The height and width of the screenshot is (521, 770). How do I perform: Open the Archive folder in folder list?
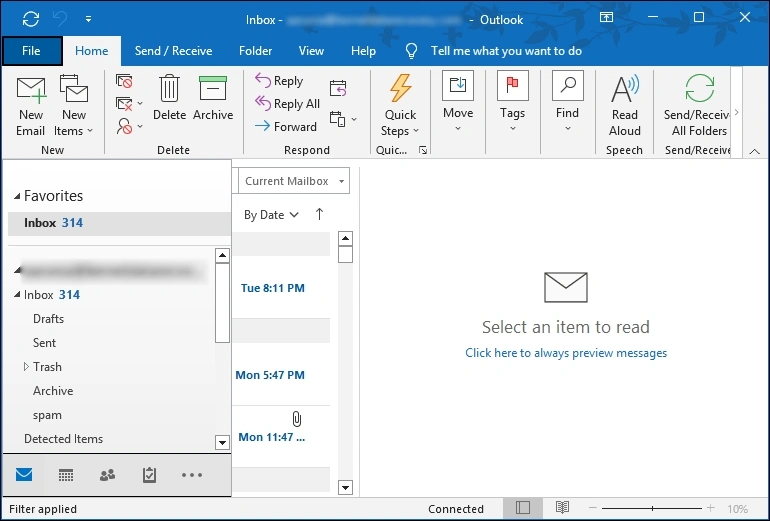click(53, 391)
